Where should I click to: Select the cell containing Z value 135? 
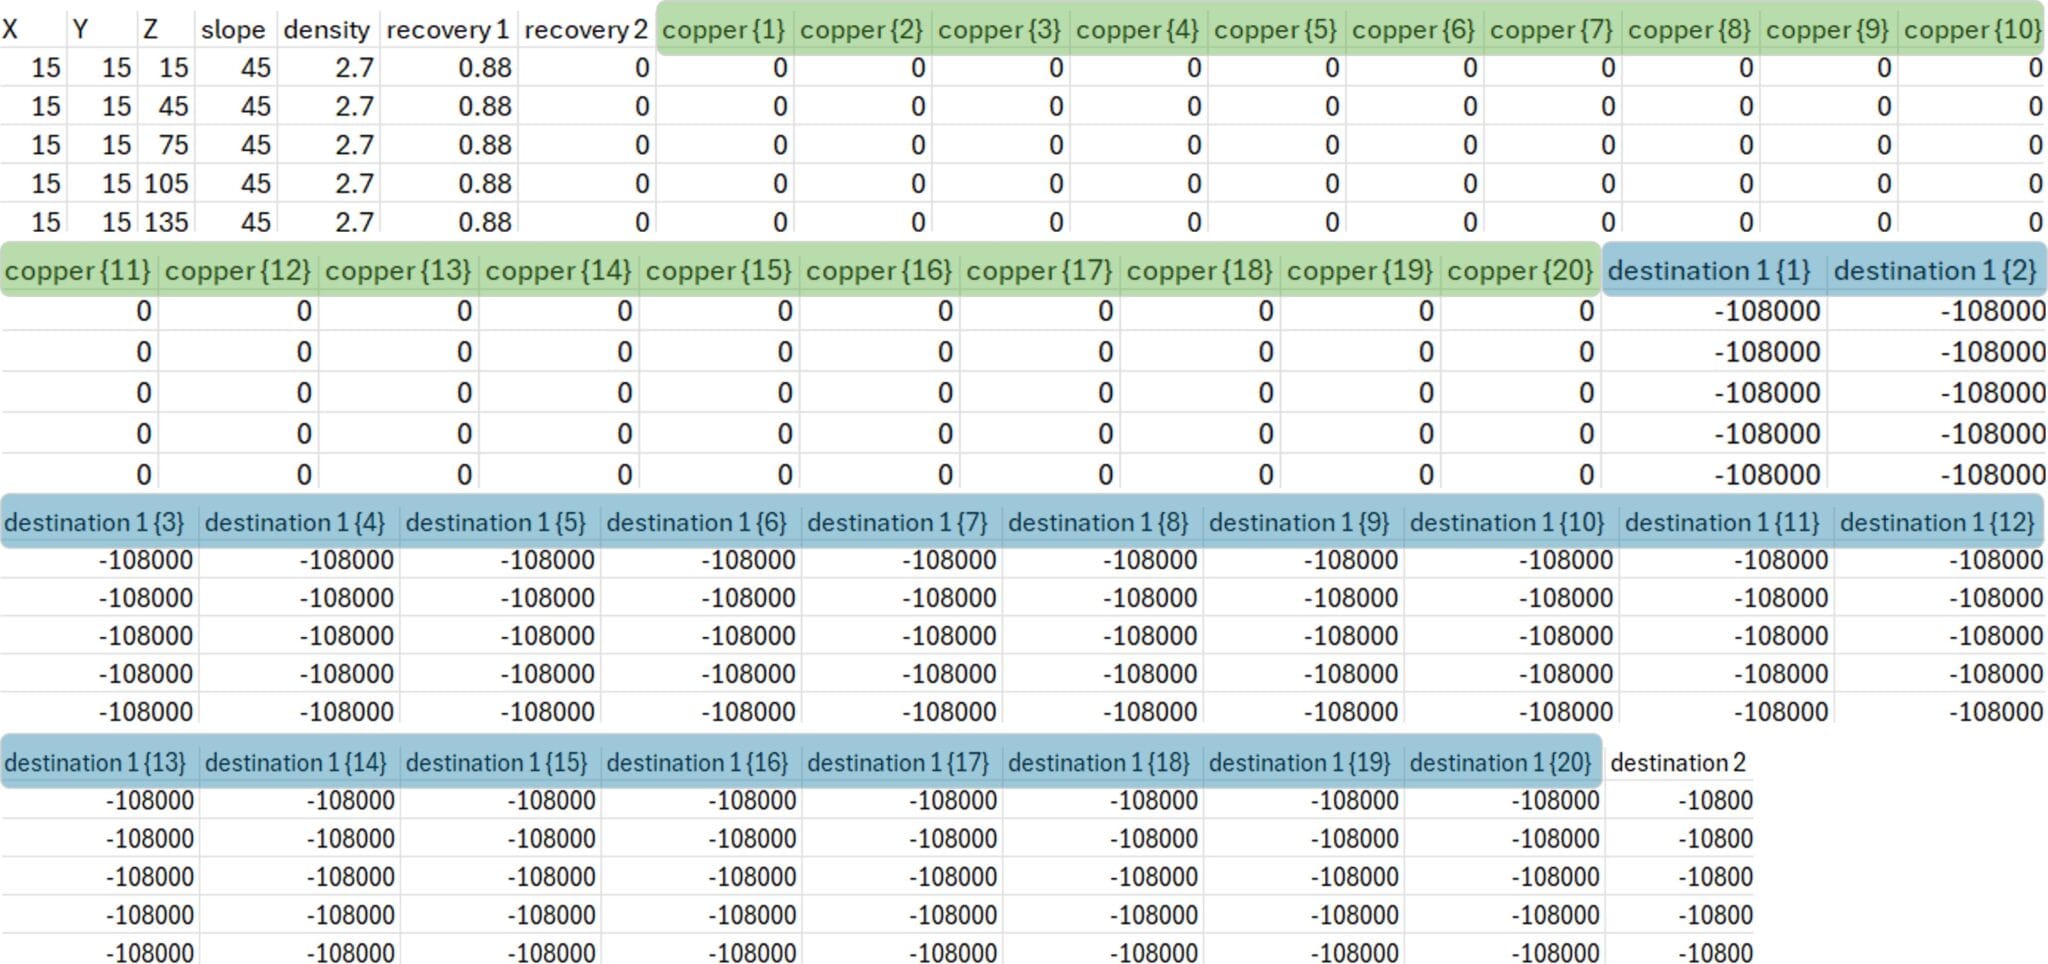165,222
